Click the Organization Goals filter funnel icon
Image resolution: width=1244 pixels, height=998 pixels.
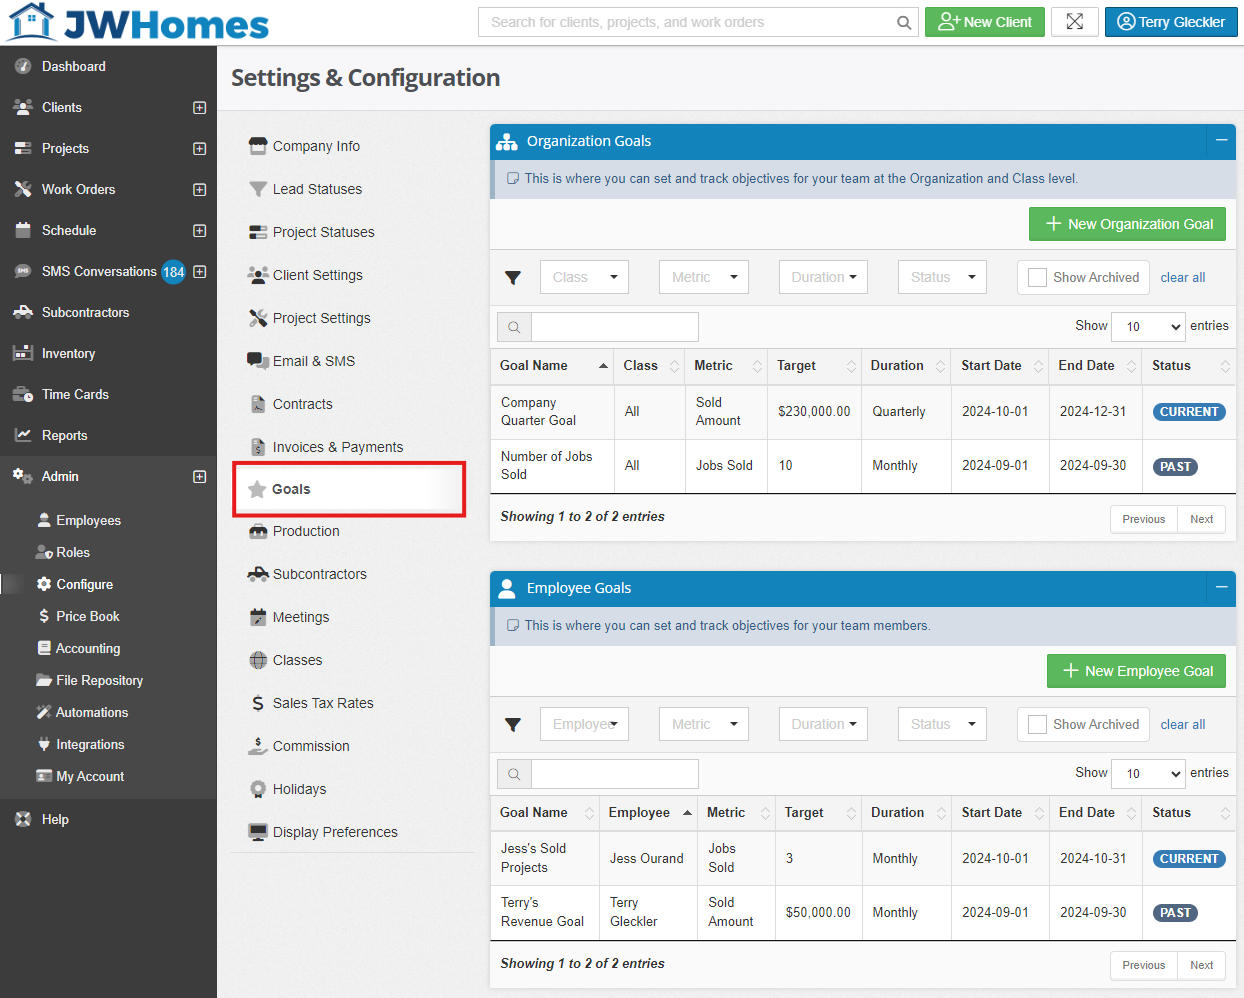coord(513,278)
